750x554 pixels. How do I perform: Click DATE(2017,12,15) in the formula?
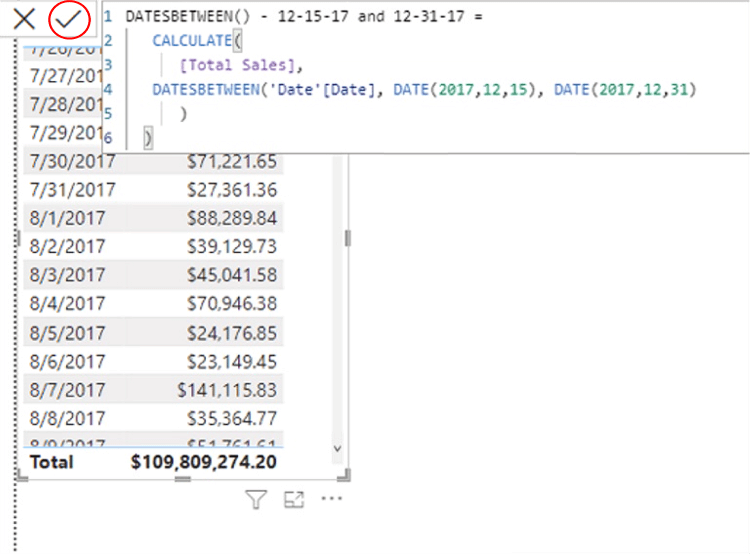464,89
